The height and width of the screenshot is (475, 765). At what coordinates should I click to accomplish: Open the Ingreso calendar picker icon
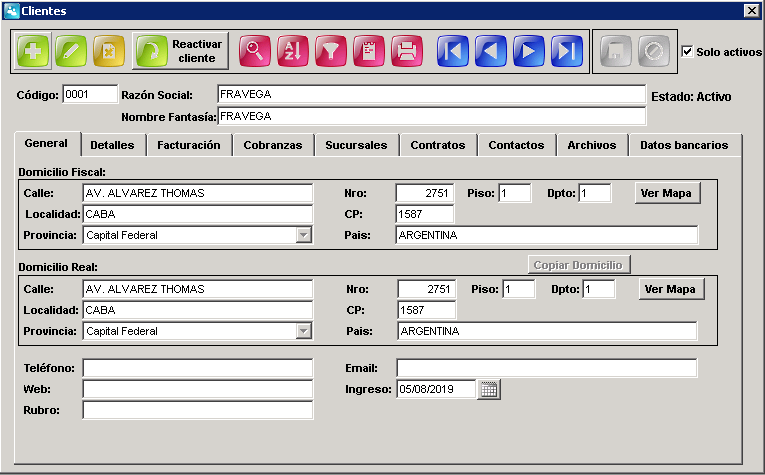click(489, 389)
